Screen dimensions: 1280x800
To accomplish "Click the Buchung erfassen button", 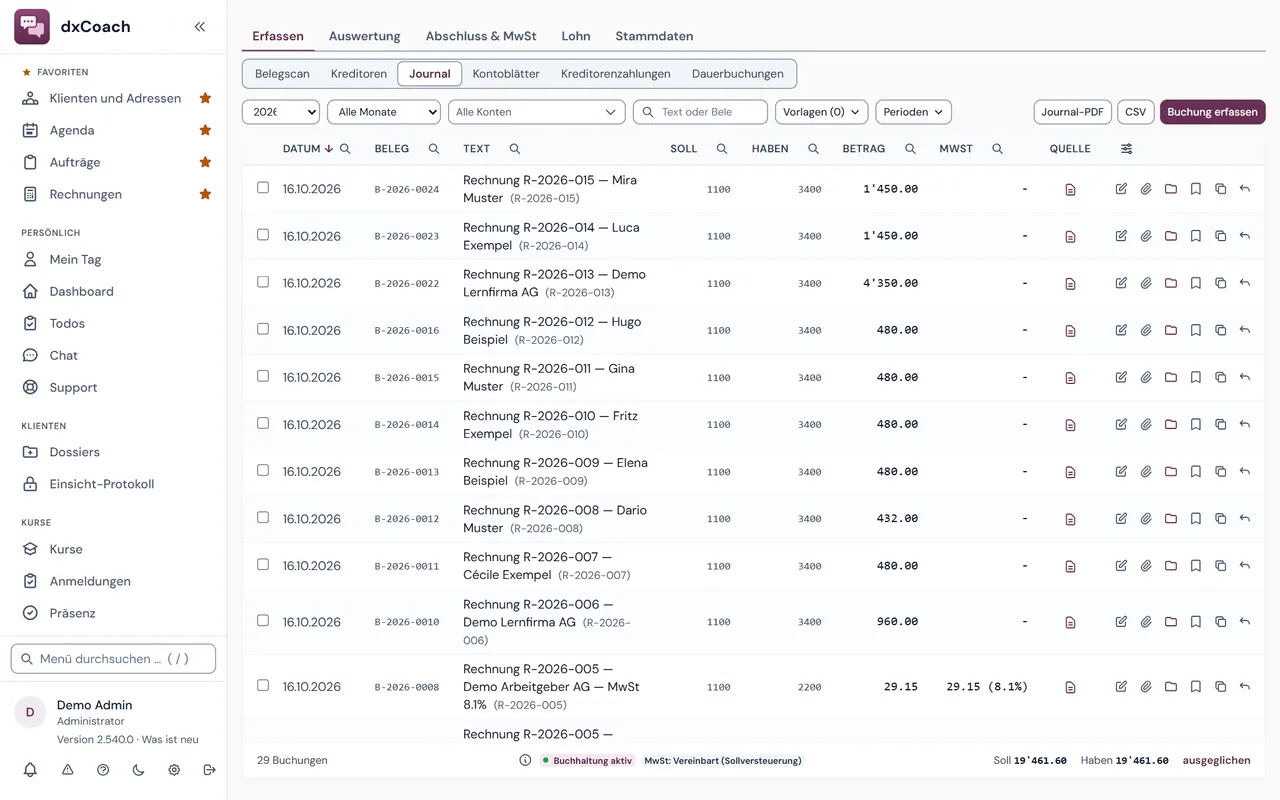I will pyautogui.click(x=1213, y=112).
